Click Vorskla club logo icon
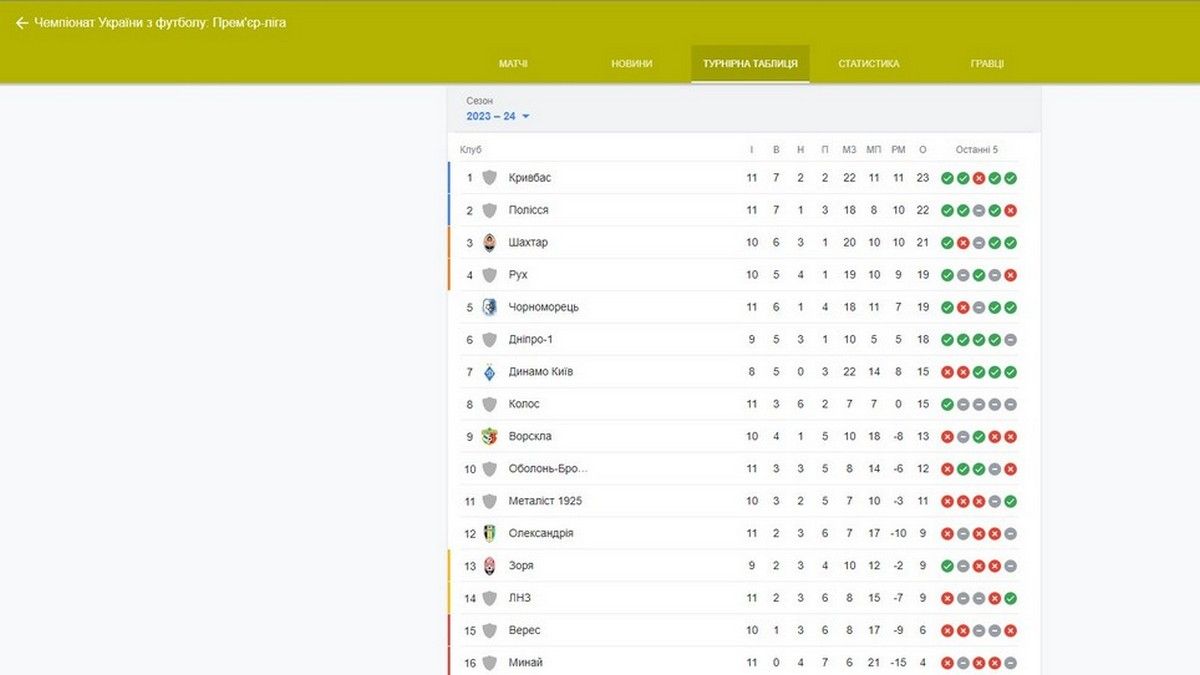Image resolution: width=1200 pixels, height=675 pixels. point(489,436)
